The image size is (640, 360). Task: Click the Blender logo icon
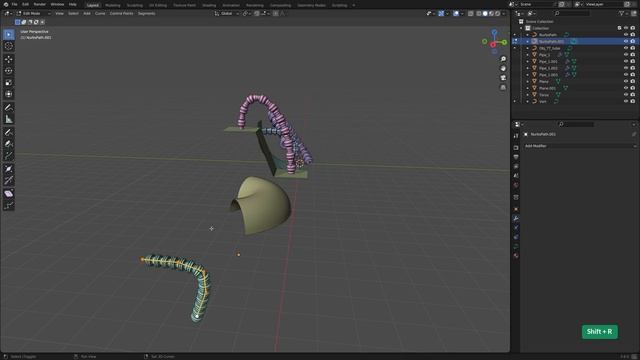pos(6,4)
